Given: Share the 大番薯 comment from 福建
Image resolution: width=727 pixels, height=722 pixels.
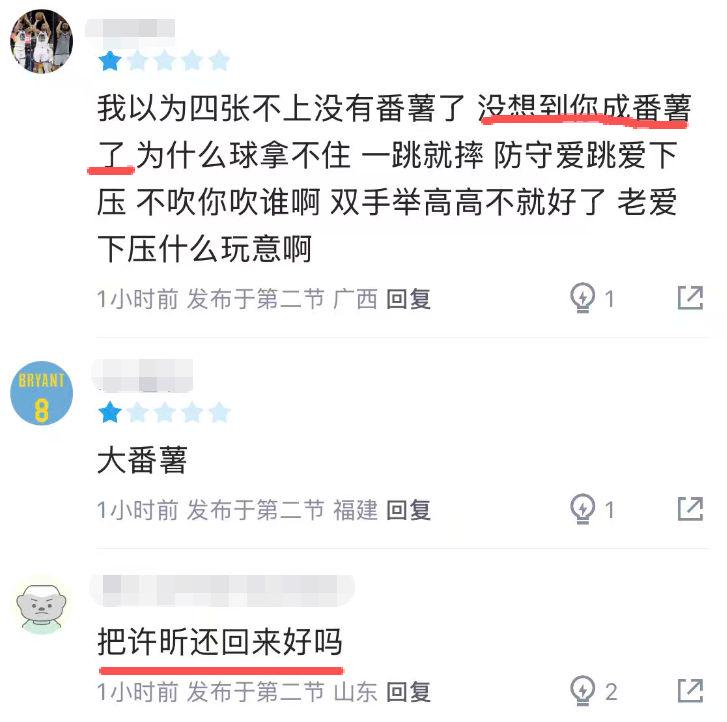Looking at the screenshot, I should (x=690, y=509).
